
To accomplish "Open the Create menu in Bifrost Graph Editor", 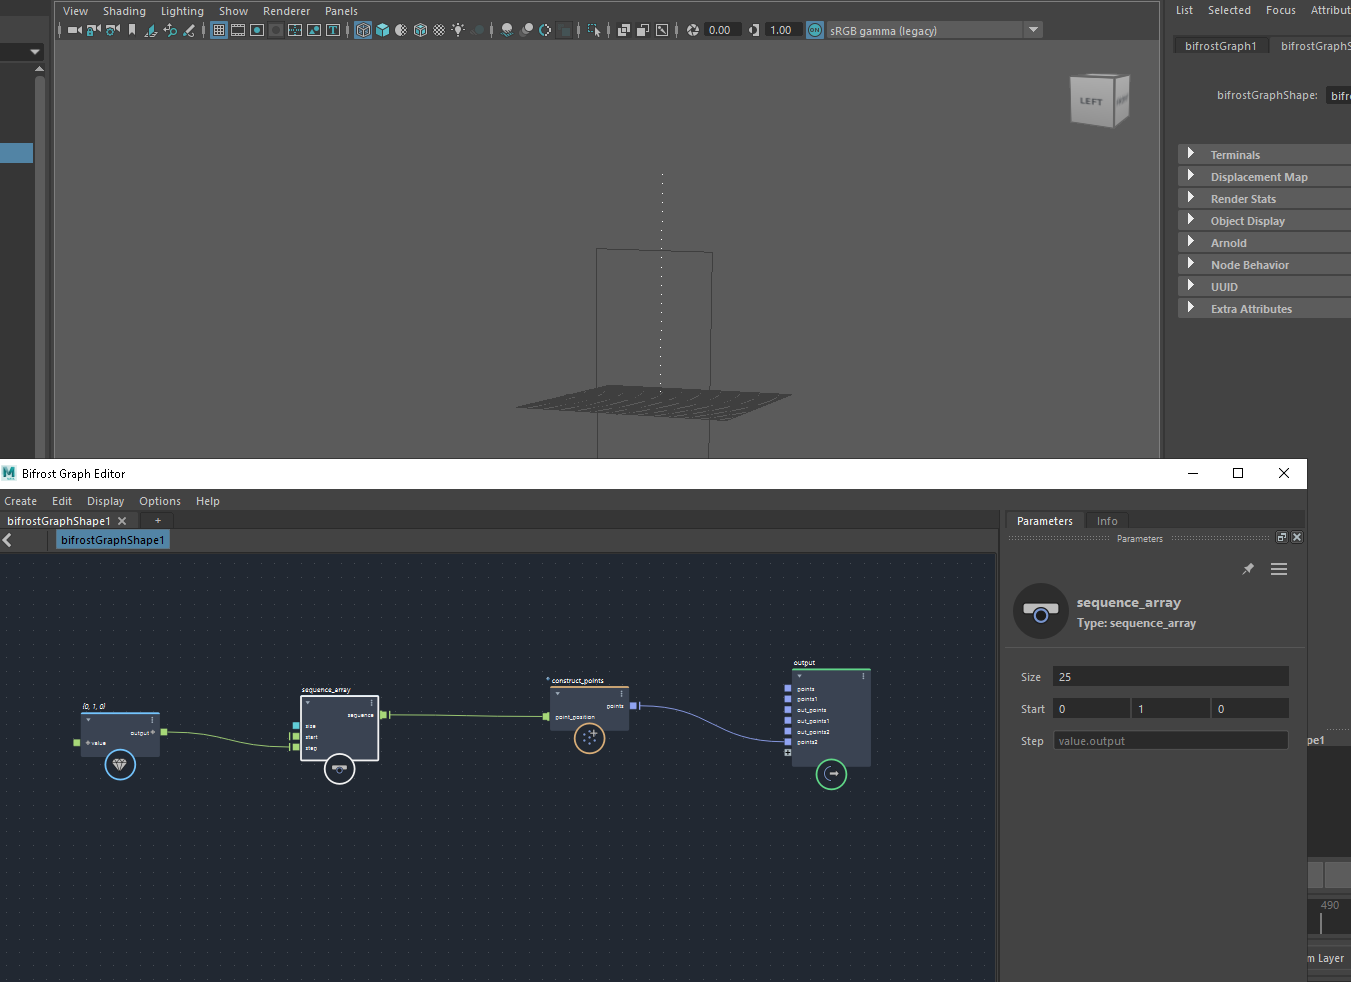I will pos(20,501).
